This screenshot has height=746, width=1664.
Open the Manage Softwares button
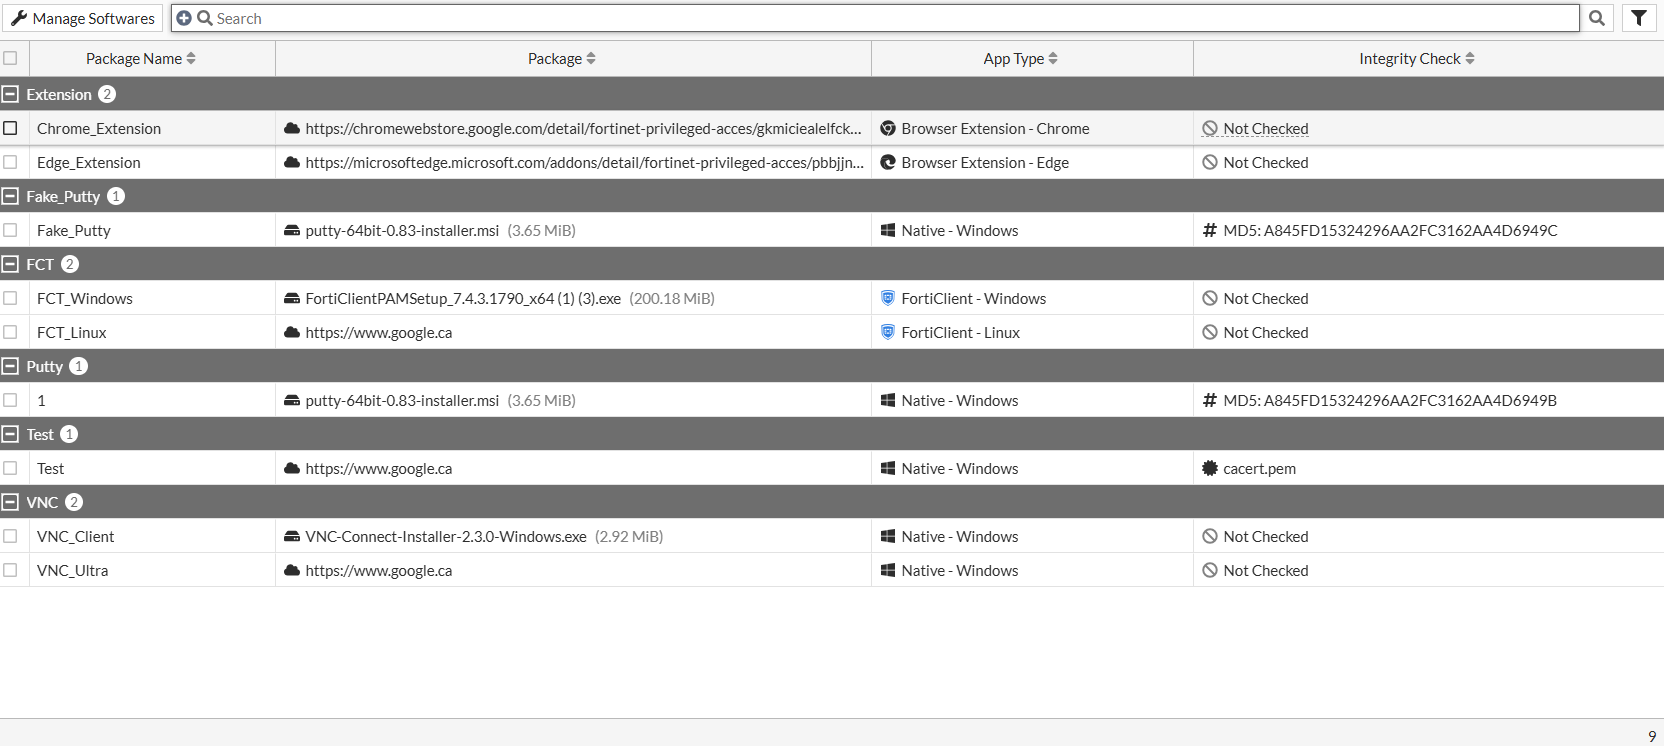pyautogui.click(x=83, y=18)
